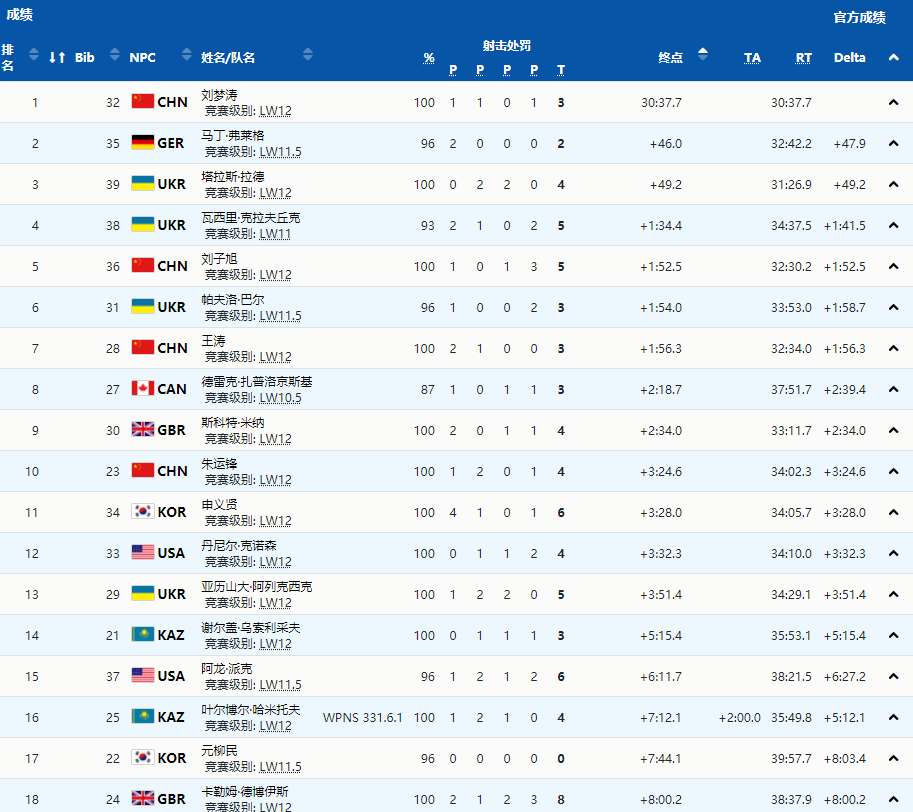Open LW10.5 class link for 德雷克·扎普洛京斯基
Image resolution: width=913 pixels, height=812 pixels.
click(280, 398)
